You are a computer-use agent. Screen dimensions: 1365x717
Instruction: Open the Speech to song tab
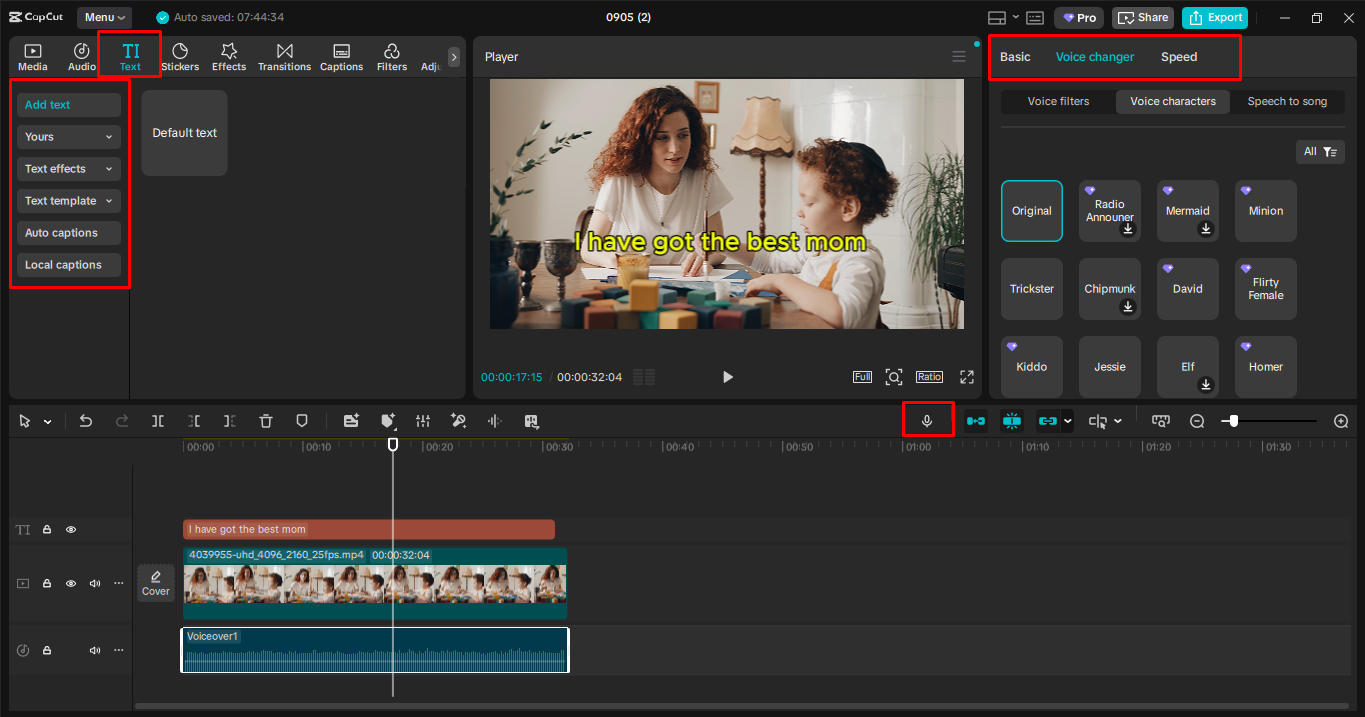pos(1287,101)
